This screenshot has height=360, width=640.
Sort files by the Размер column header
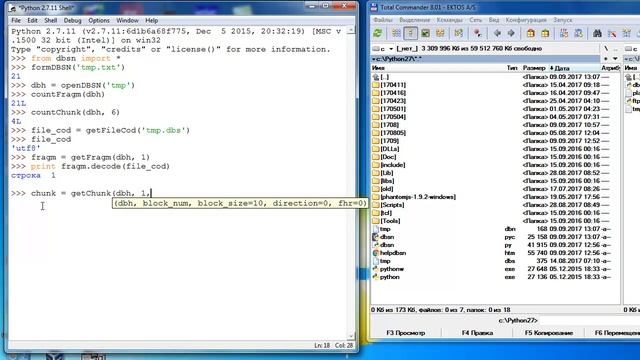(x=534, y=68)
